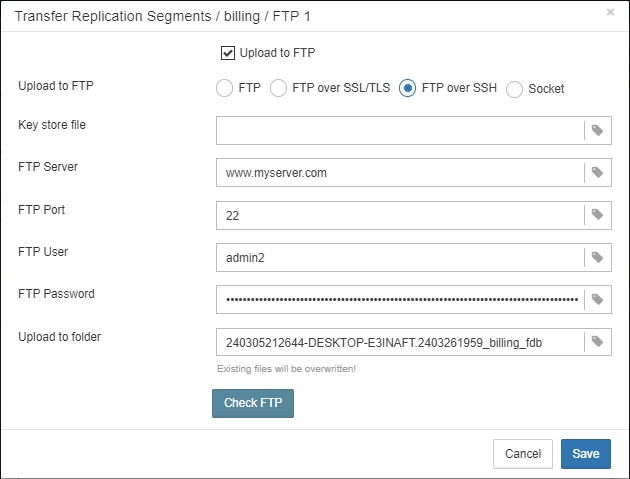Switch to the Socket radio option
This screenshot has height=479, width=630.
click(x=515, y=89)
